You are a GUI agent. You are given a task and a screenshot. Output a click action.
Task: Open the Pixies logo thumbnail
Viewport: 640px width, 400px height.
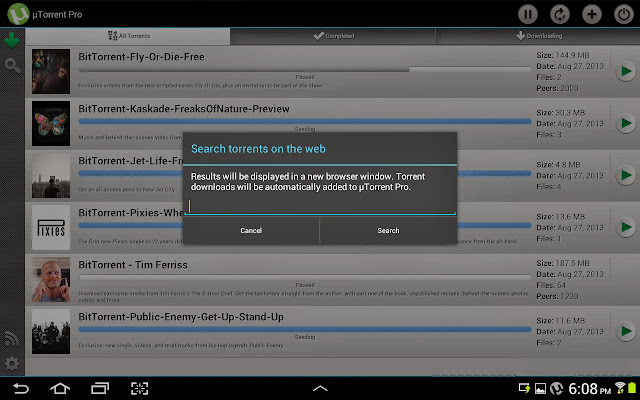[x=51, y=227]
